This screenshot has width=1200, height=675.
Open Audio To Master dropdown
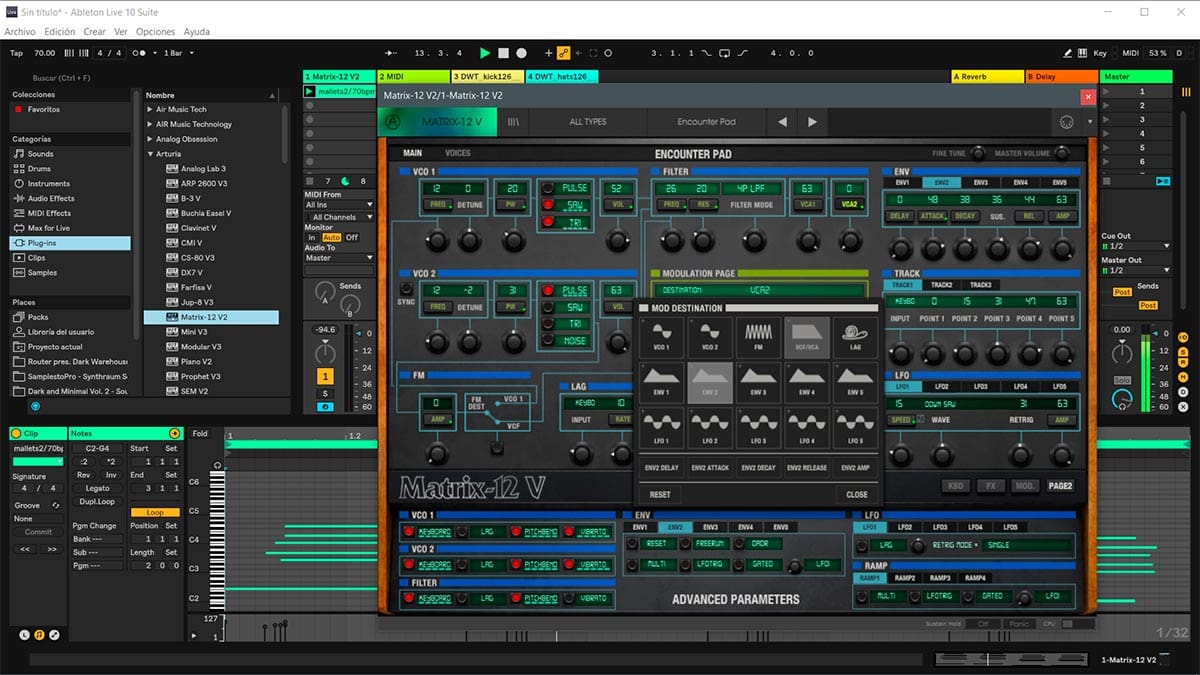coord(339,258)
